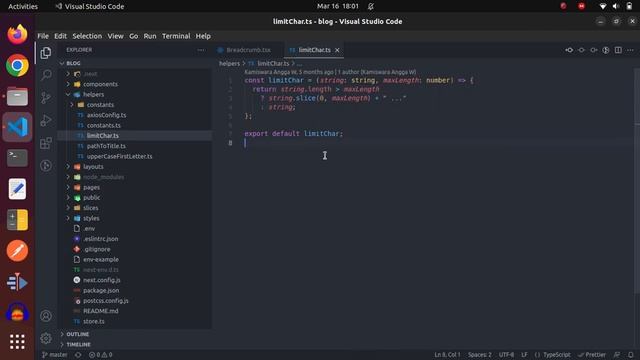The height and width of the screenshot is (360, 640).
Task: Expand the pages folder
Action: click(x=91, y=187)
